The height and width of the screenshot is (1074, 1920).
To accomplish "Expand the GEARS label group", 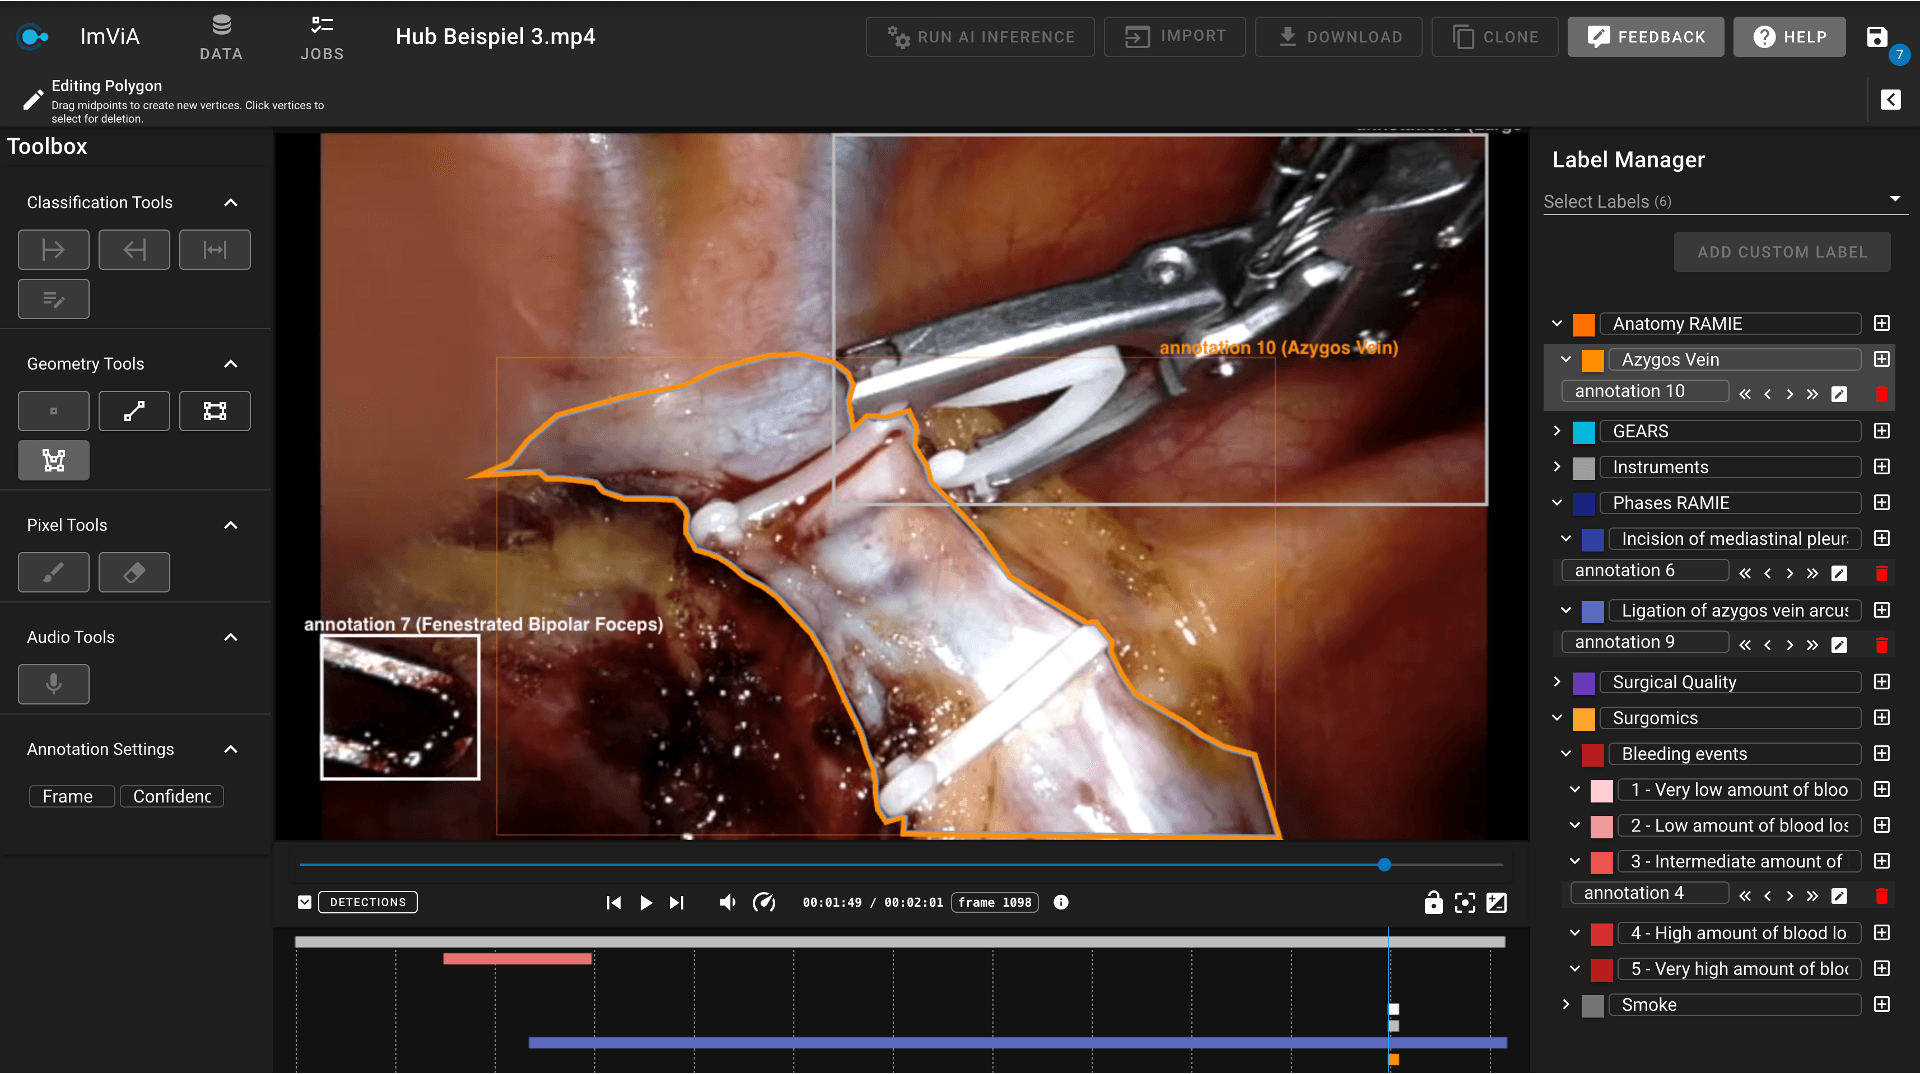I will (x=1556, y=431).
